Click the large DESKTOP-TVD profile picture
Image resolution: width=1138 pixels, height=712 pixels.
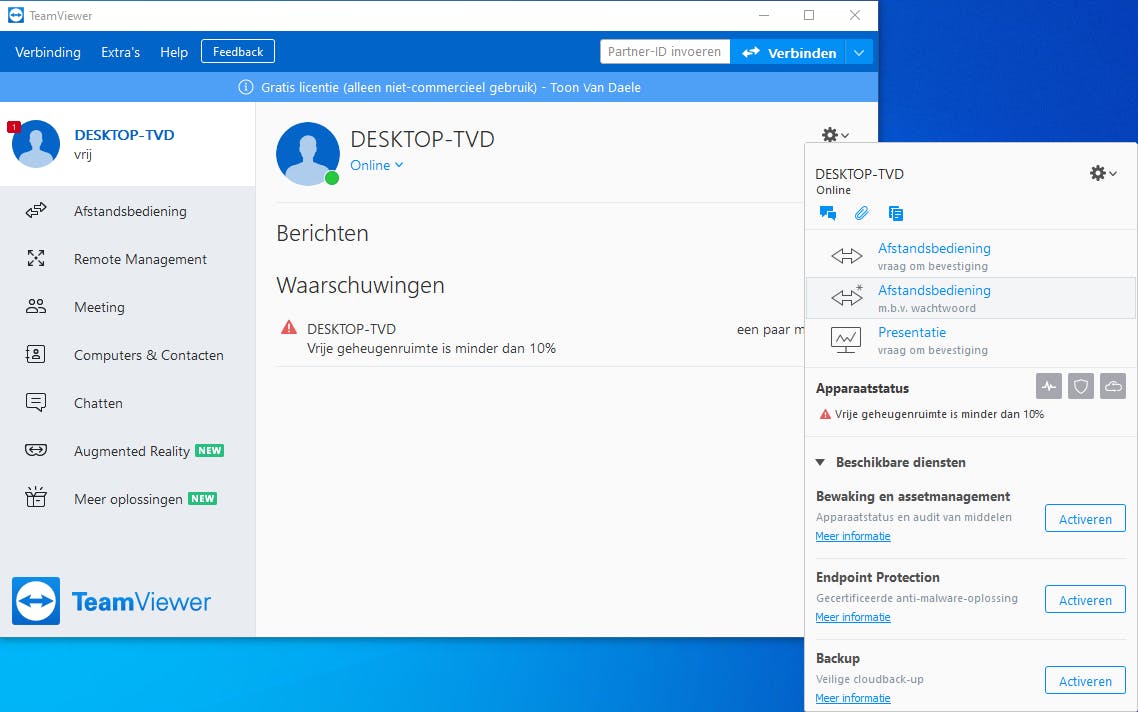[308, 154]
